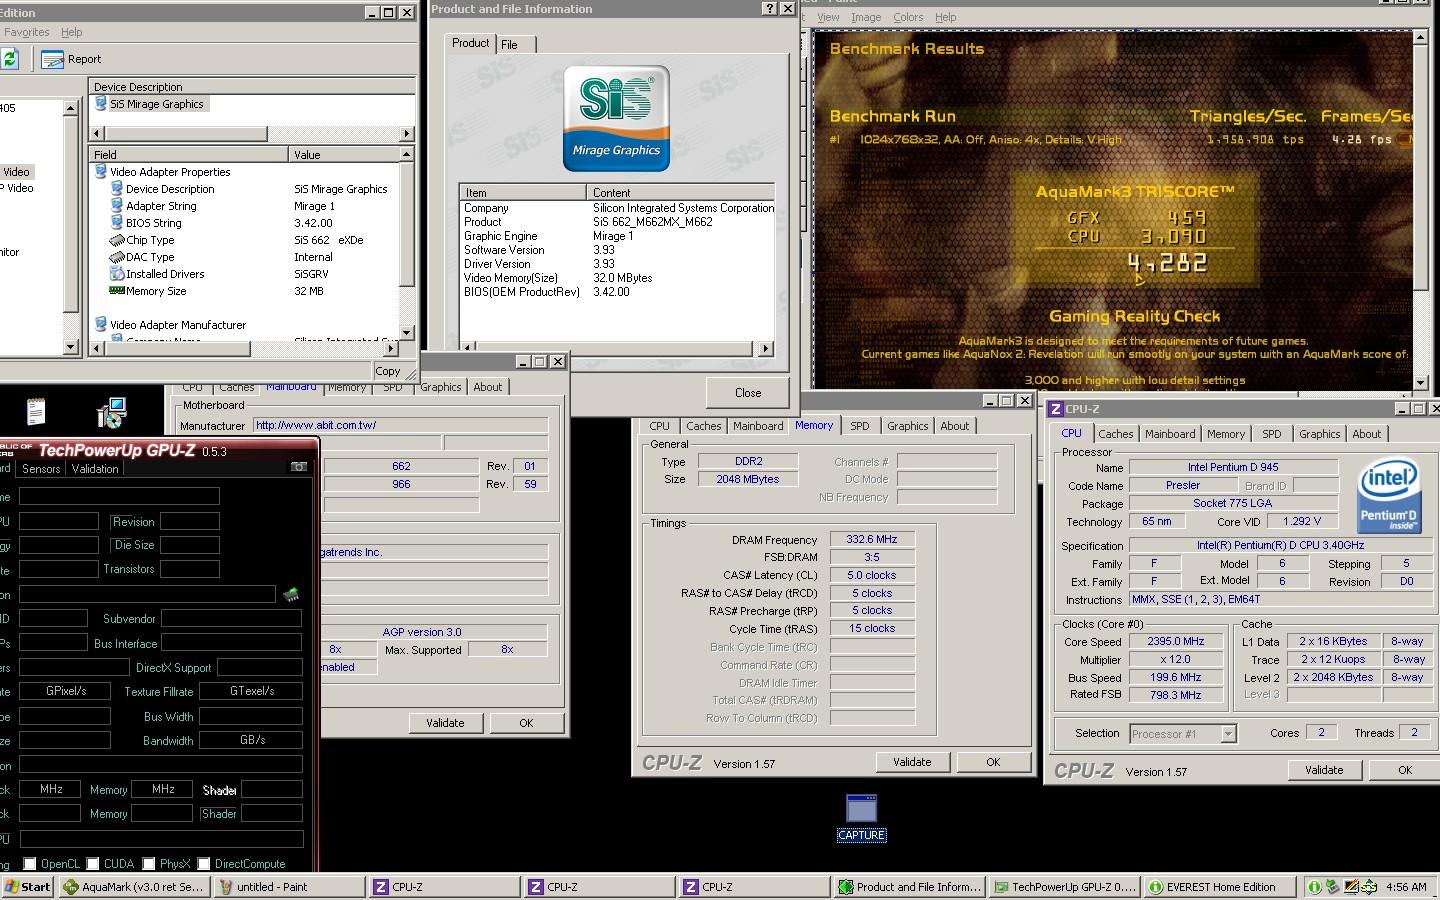
Task: Click the network devices tray icon
Action: pos(1332,887)
